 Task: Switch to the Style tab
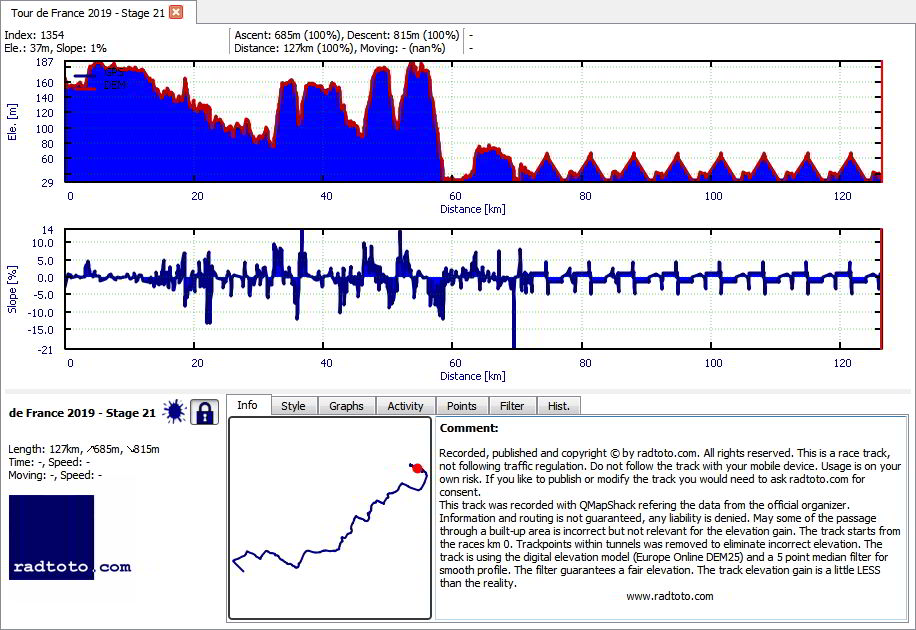pyautogui.click(x=293, y=406)
